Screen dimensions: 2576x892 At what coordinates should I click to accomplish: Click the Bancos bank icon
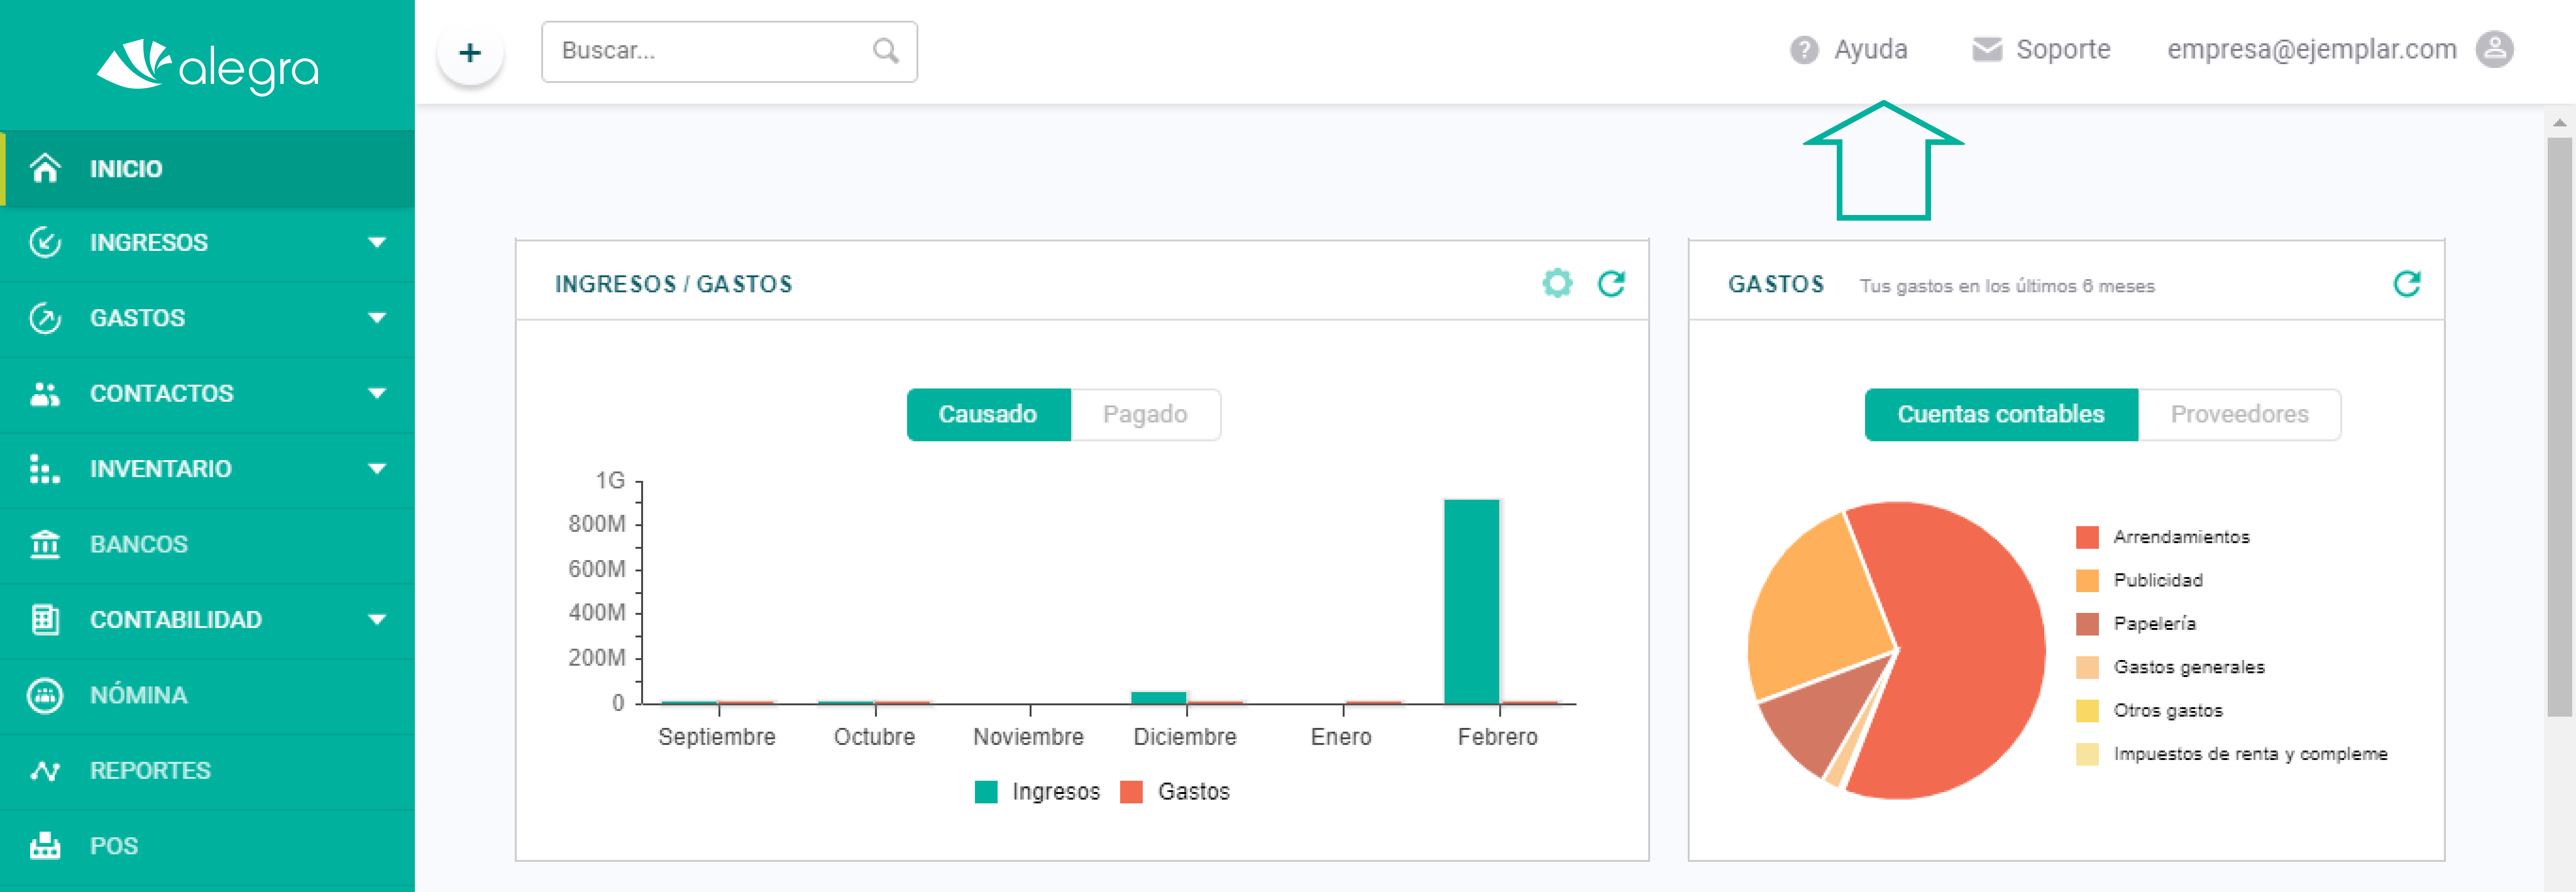[x=45, y=544]
